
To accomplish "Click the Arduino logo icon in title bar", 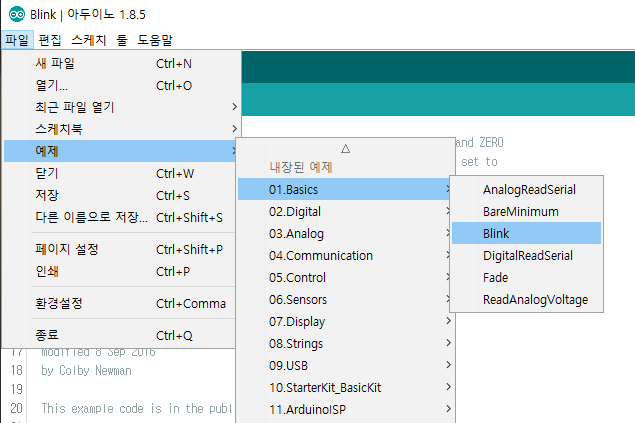I will tap(17, 15).
